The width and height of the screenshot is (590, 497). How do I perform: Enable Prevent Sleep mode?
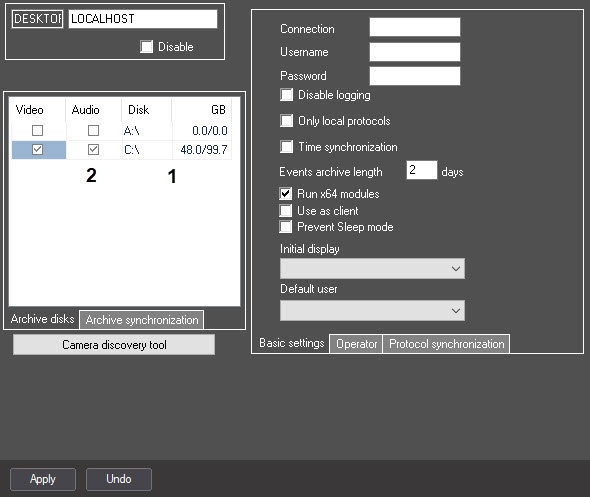(x=286, y=227)
